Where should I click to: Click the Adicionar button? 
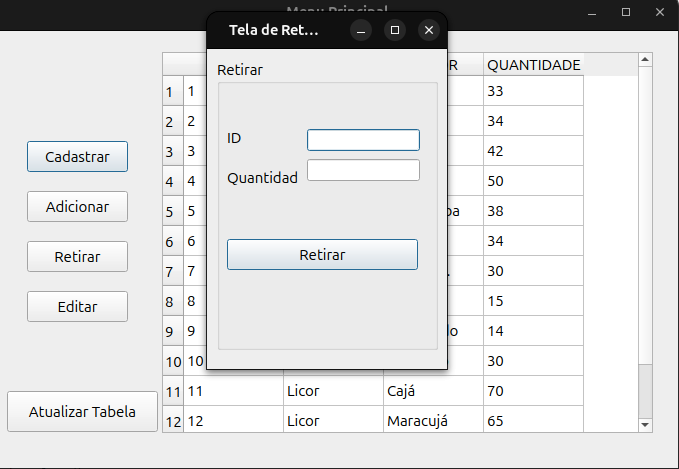(78, 207)
